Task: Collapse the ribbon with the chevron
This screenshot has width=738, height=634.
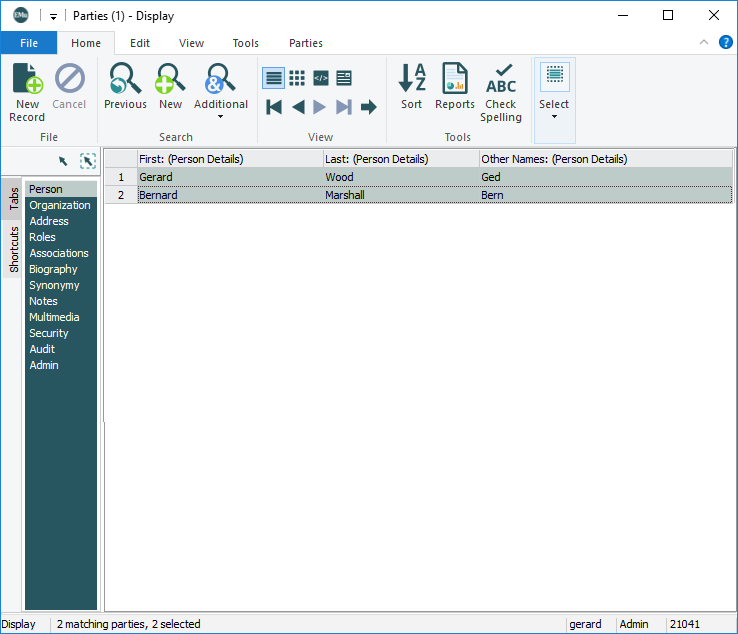Action: 704,42
